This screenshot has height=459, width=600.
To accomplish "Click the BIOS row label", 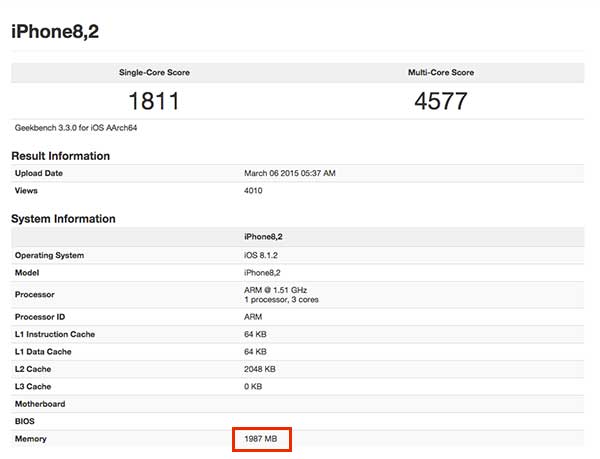I will point(24,421).
